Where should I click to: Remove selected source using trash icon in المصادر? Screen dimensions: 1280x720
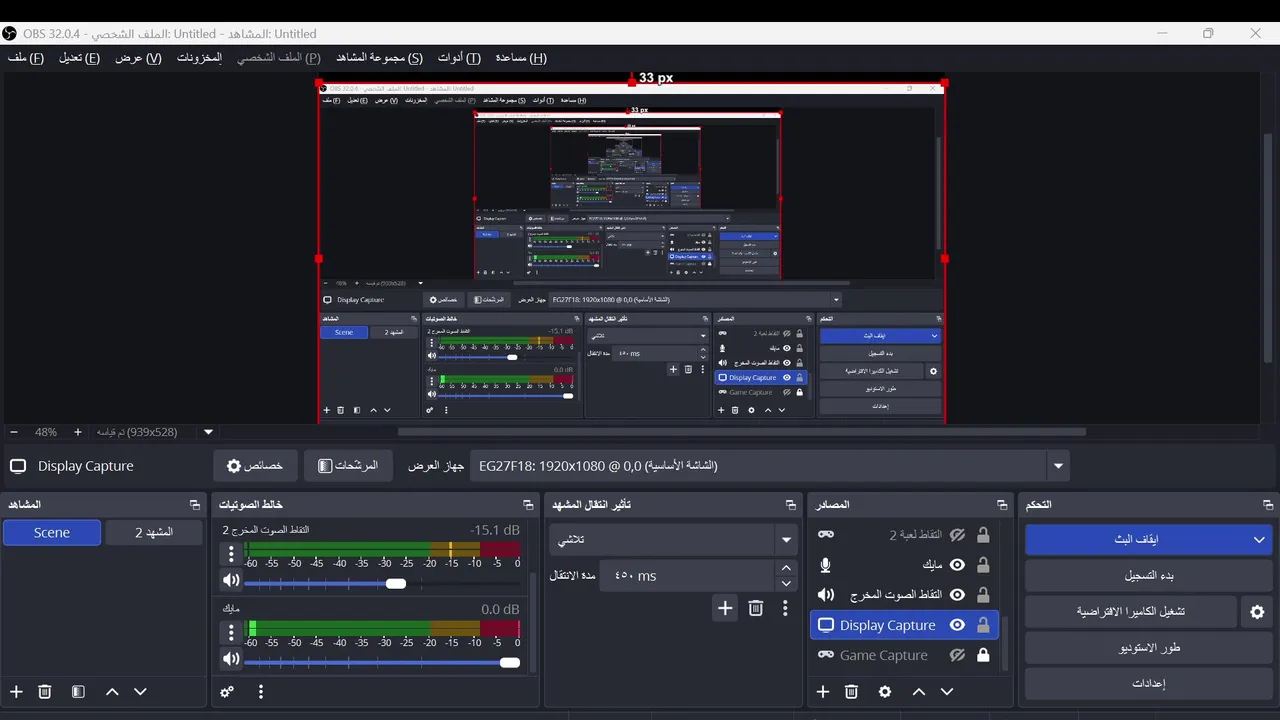(852, 692)
